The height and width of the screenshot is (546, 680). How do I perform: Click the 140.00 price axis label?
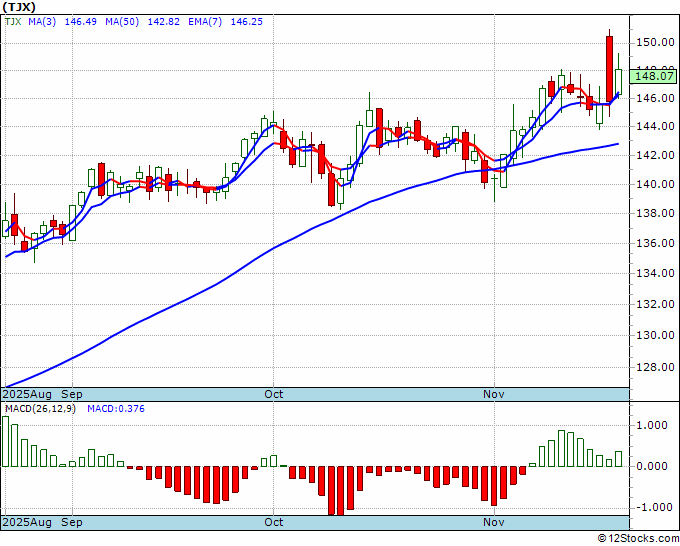(x=655, y=184)
